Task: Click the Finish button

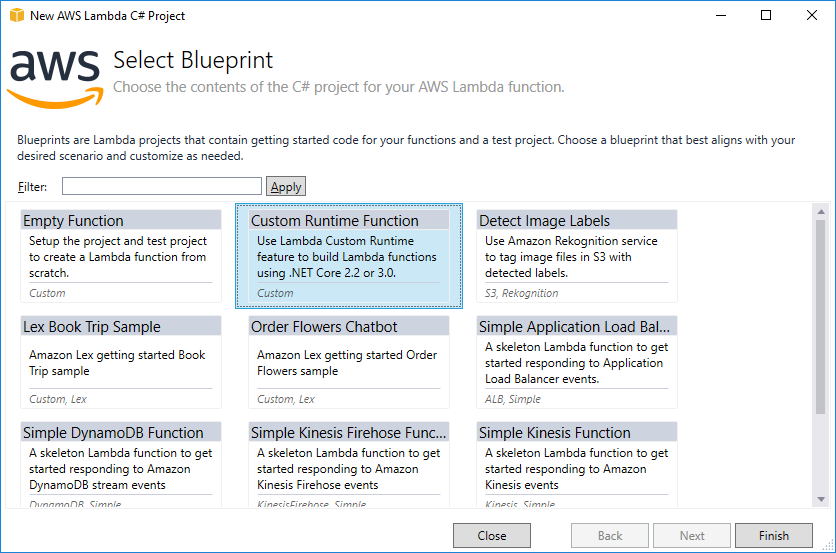Action: [774, 535]
